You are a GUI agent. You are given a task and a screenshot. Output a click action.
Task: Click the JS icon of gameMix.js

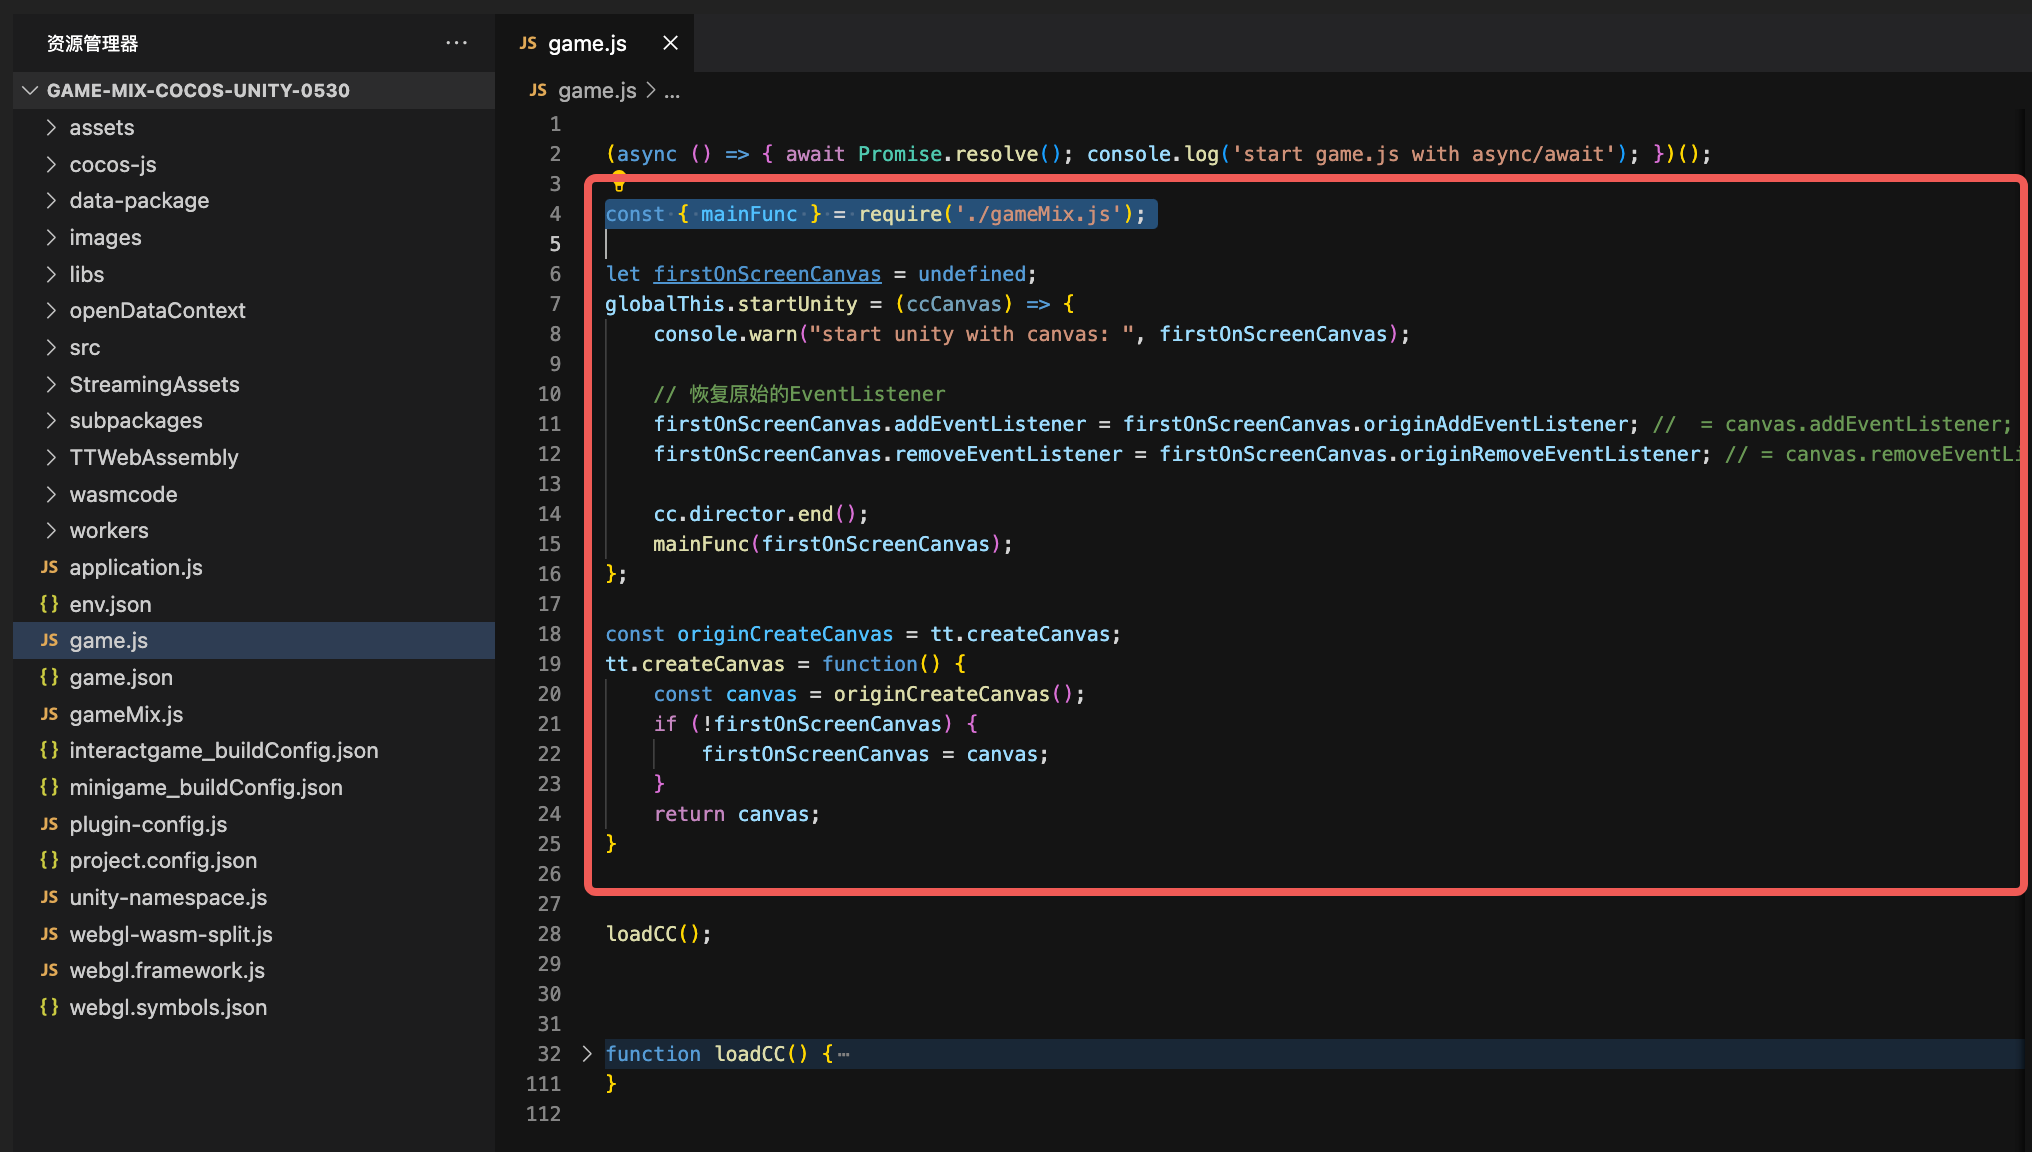click(x=49, y=714)
